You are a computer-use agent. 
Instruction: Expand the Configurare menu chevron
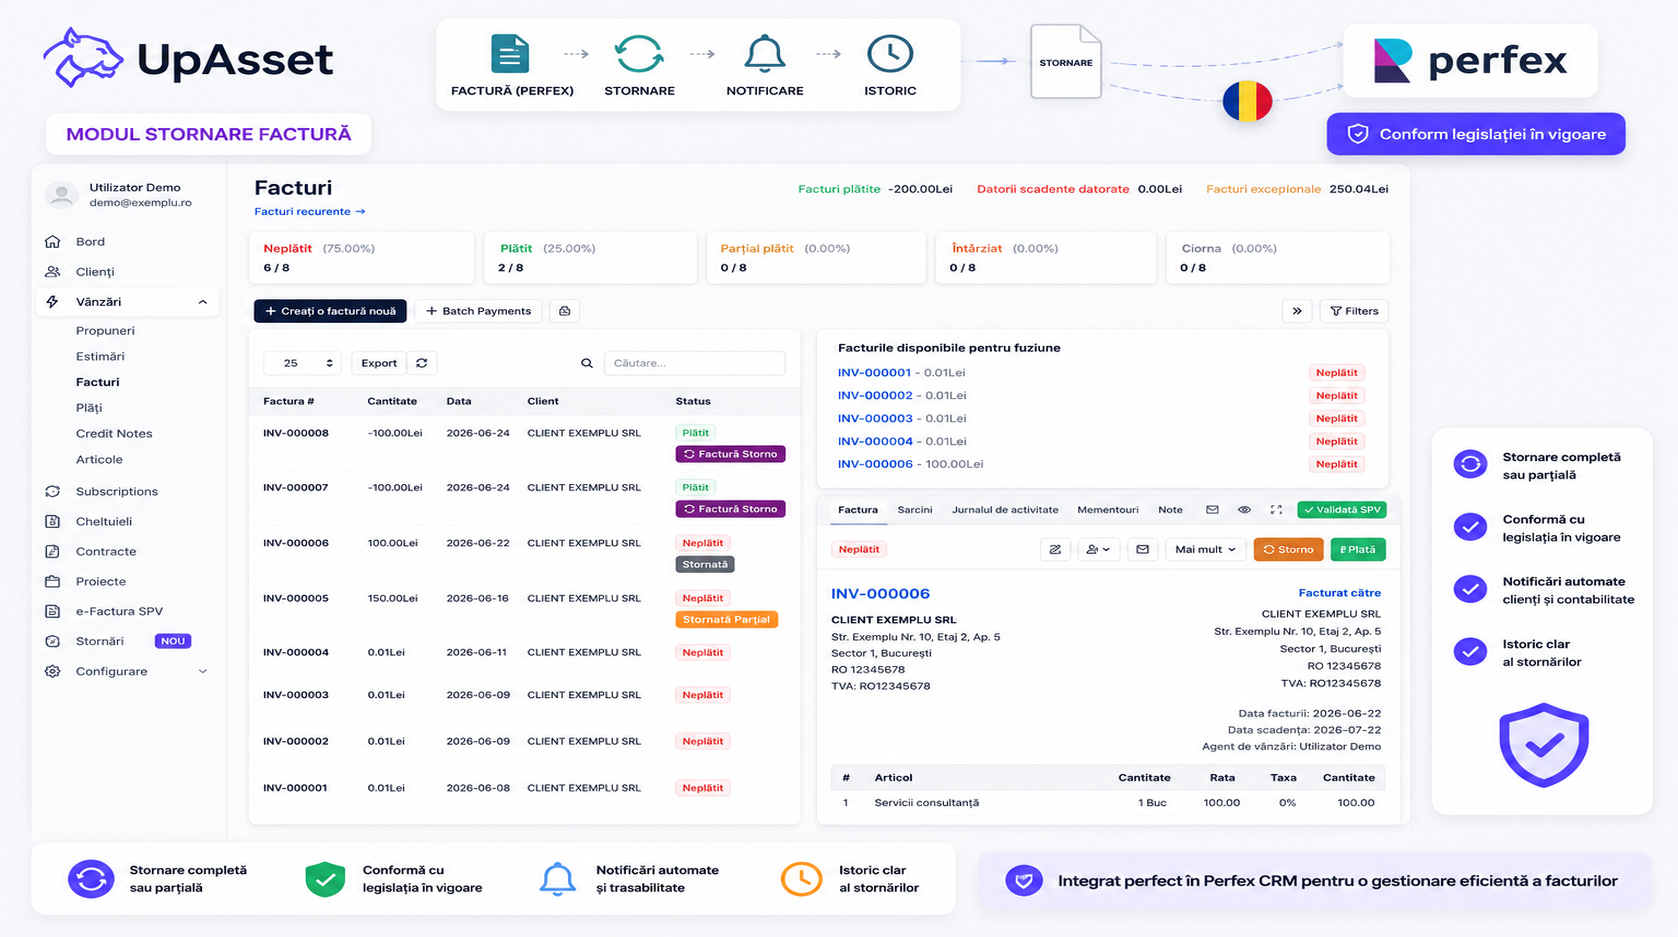pos(203,672)
